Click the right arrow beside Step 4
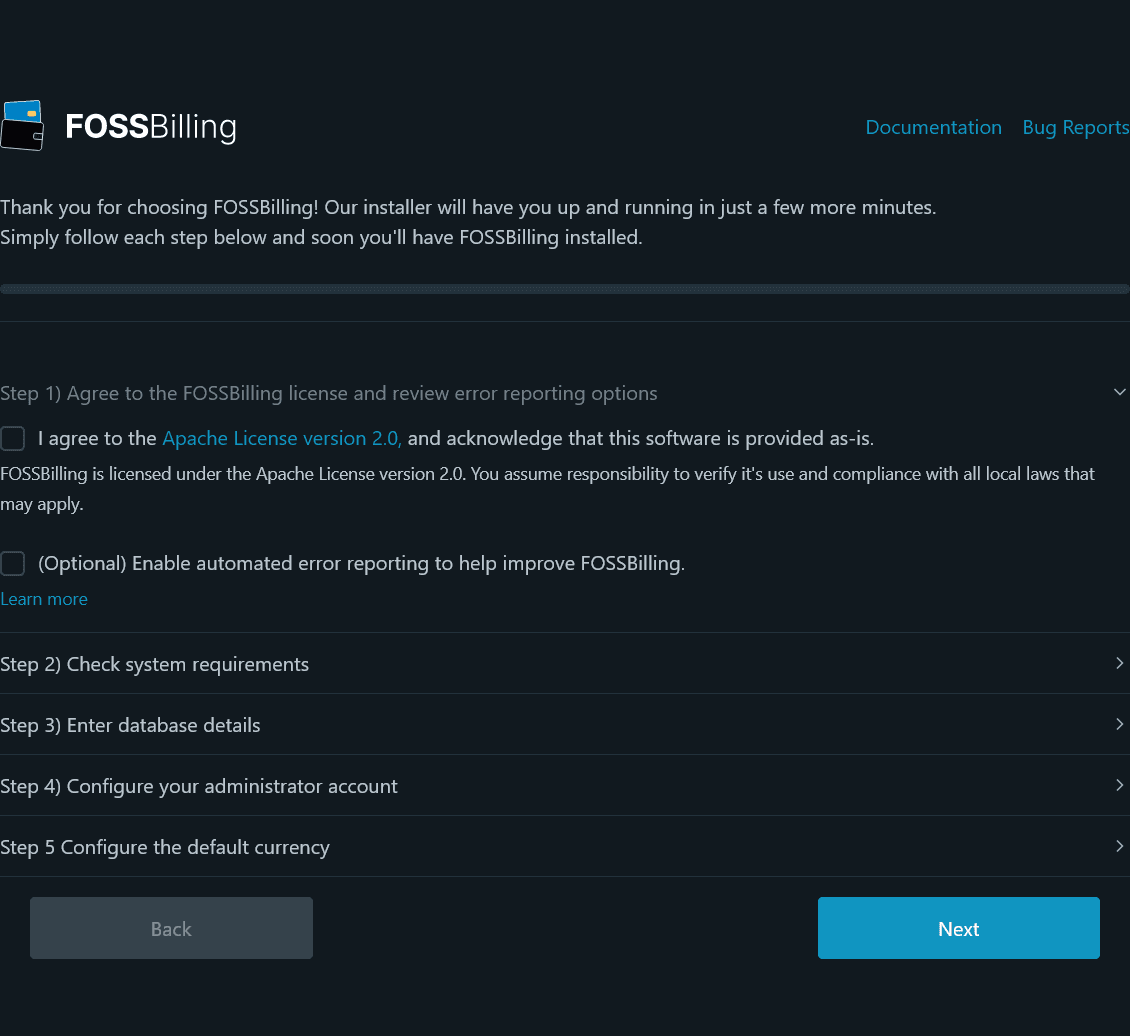Screen dimensions: 1130x1036 point(1119,785)
